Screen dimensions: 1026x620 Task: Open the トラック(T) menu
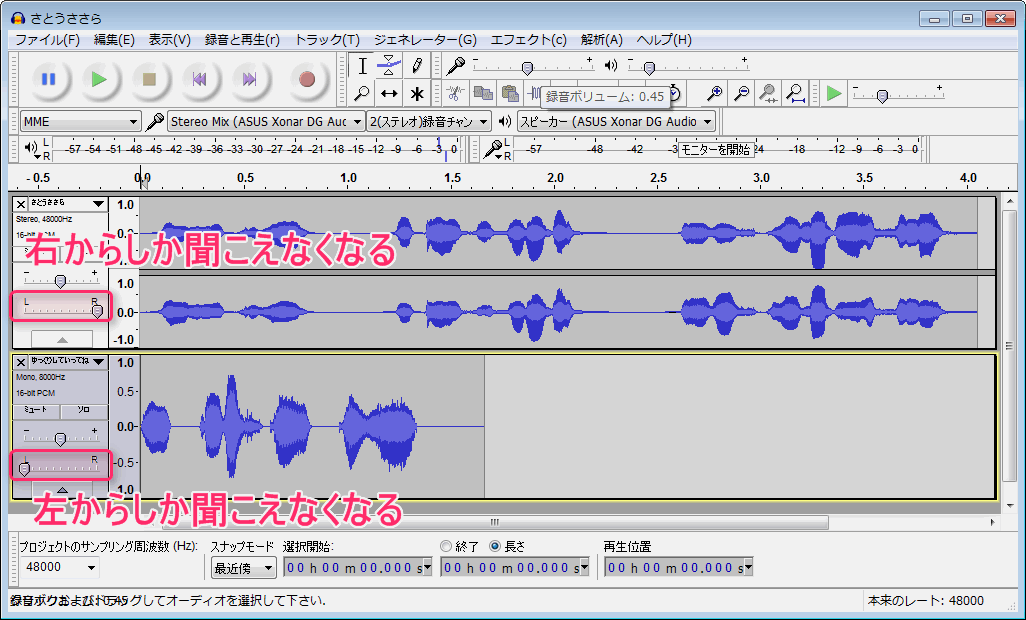327,40
